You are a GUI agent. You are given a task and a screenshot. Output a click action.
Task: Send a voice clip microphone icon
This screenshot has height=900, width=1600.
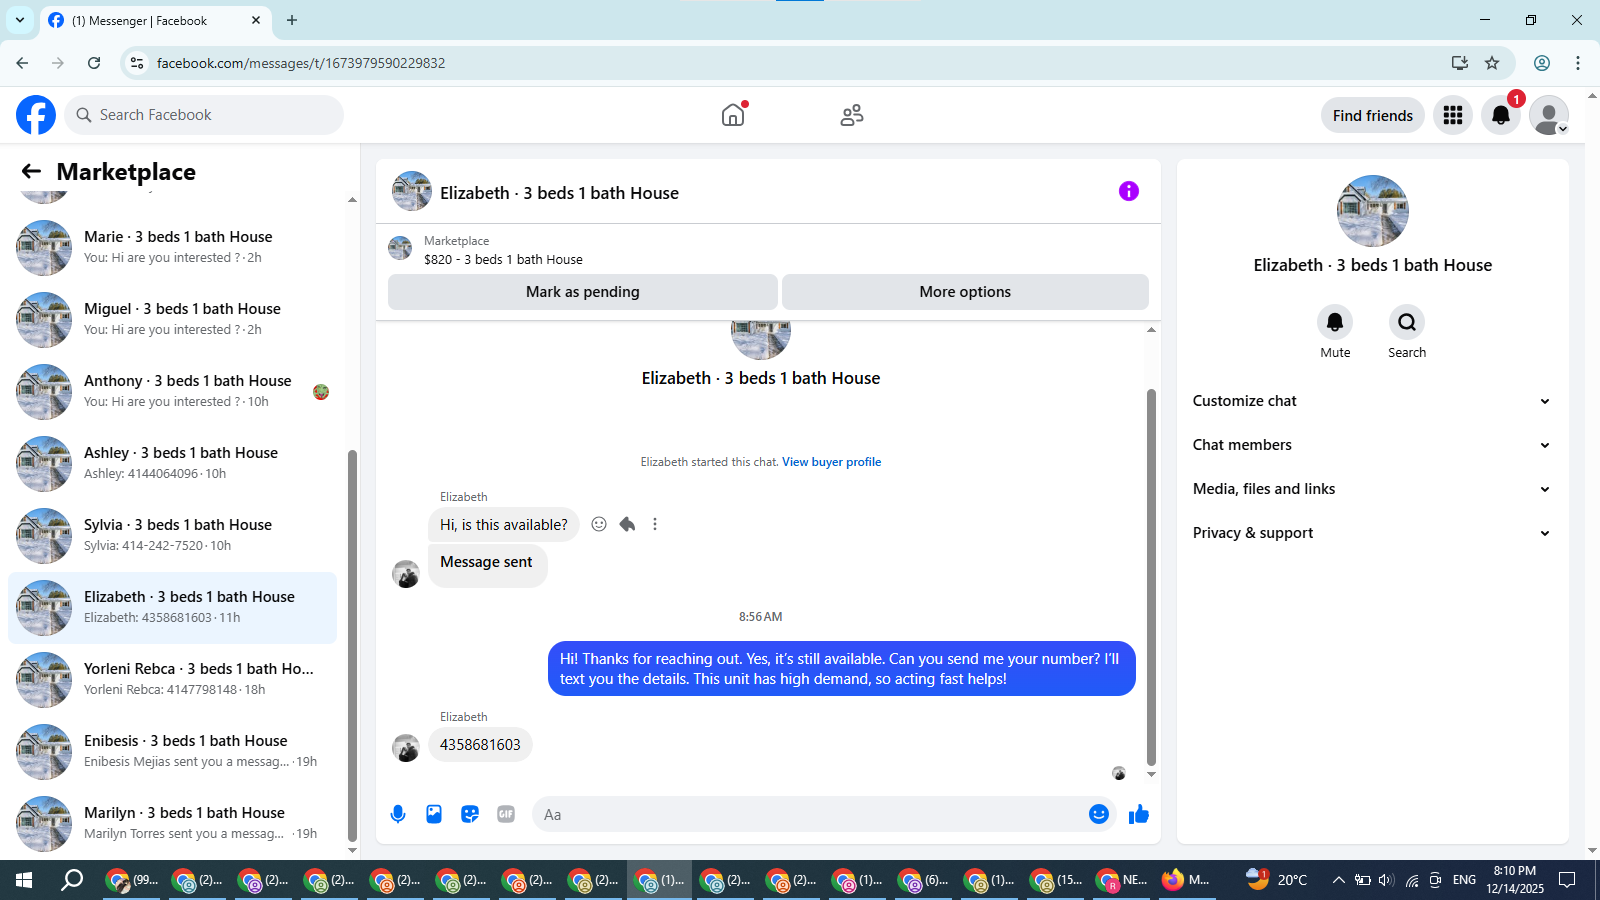coord(398,814)
